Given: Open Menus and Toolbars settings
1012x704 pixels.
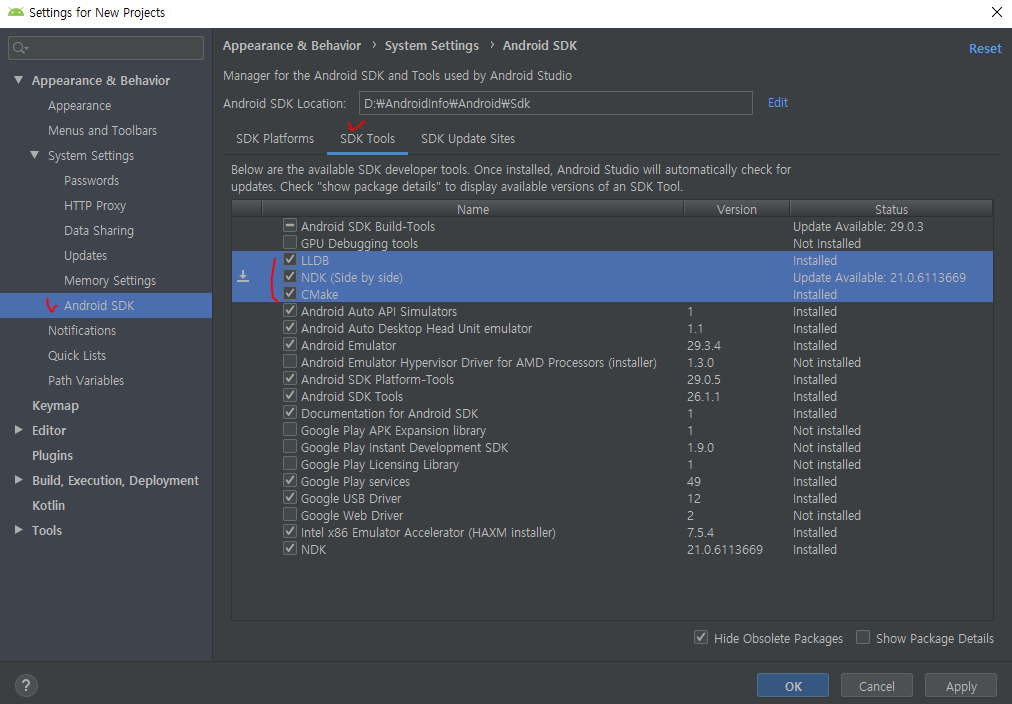Looking at the screenshot, I should [103, 130].
